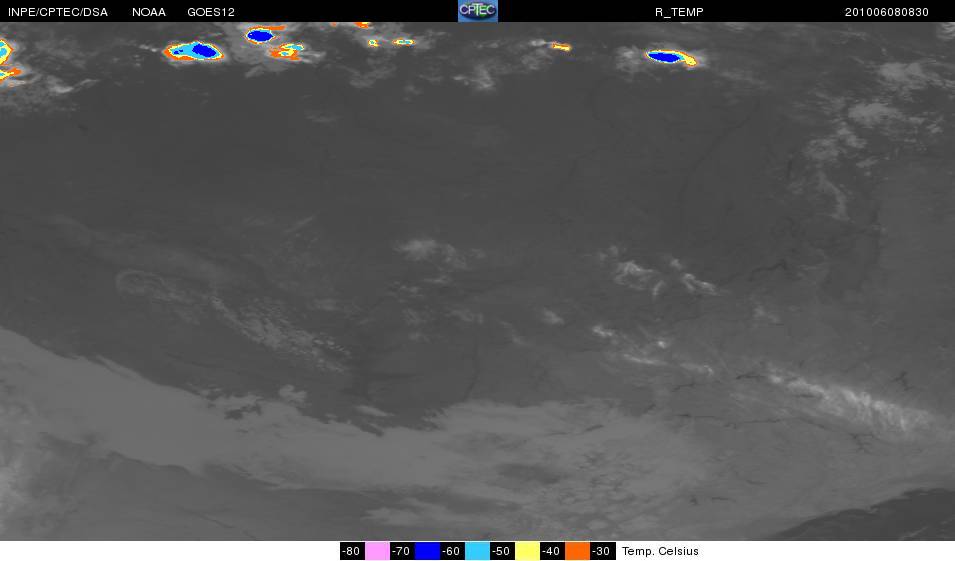Viewport: 955px width, 561px height.
Task: Click the 201006080830 timestamp
Action: pos(886,12)
